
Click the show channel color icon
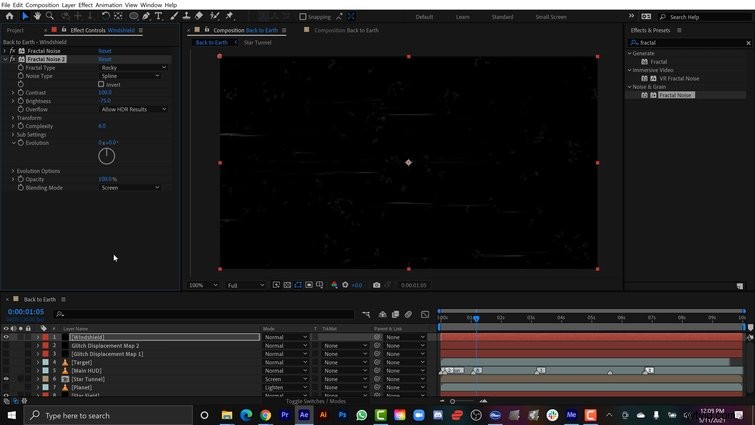(334, 285)
